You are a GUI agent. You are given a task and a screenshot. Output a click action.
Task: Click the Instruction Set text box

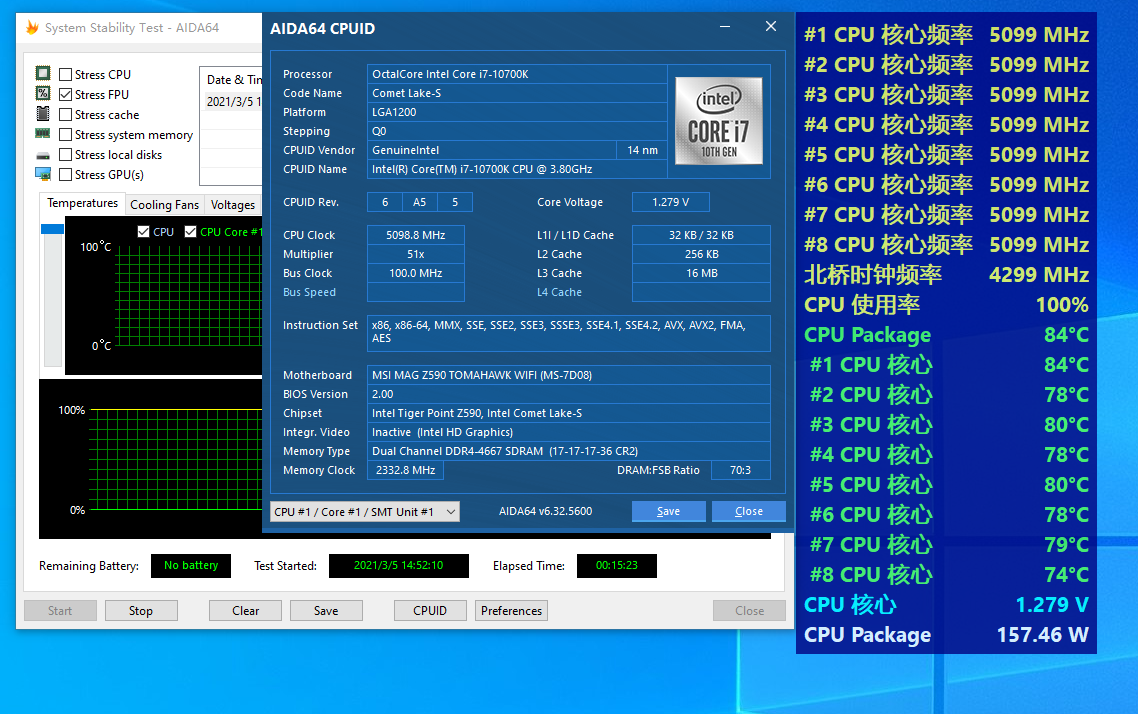pos(568,333)
